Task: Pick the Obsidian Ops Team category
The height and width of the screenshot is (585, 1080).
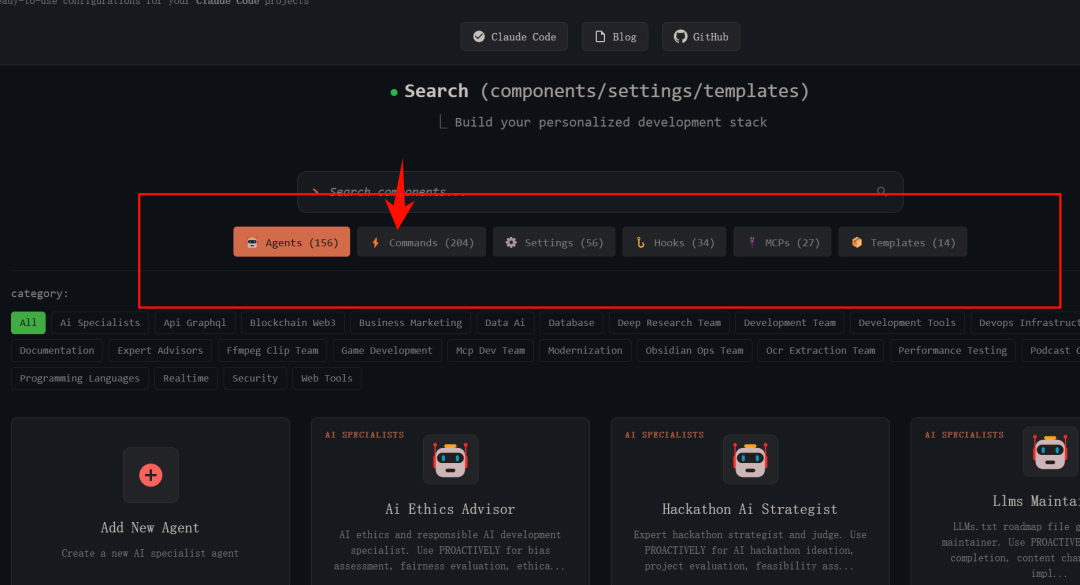Action: click(694, 350)
